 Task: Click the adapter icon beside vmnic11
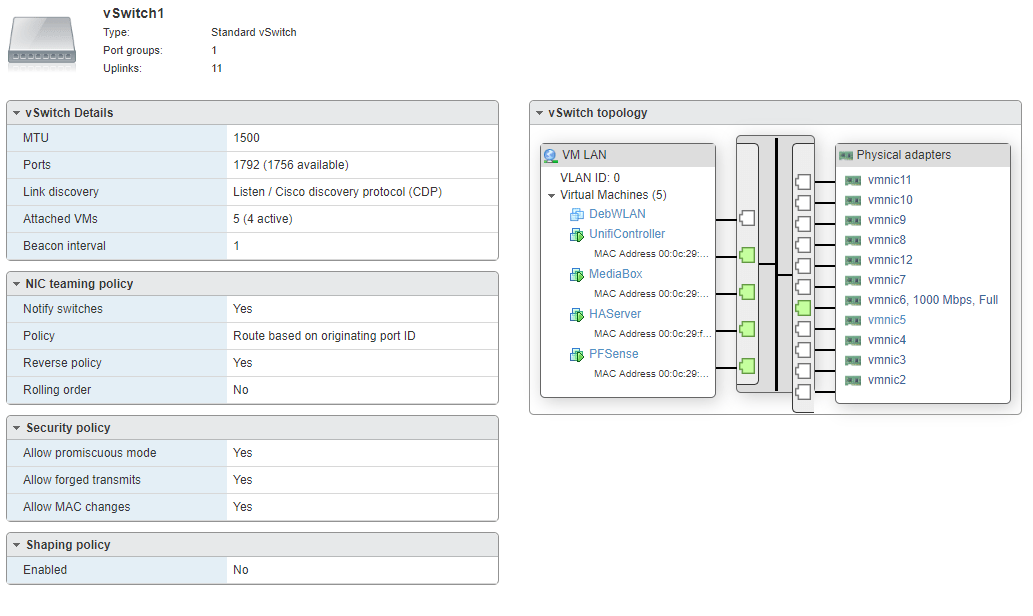851,179
